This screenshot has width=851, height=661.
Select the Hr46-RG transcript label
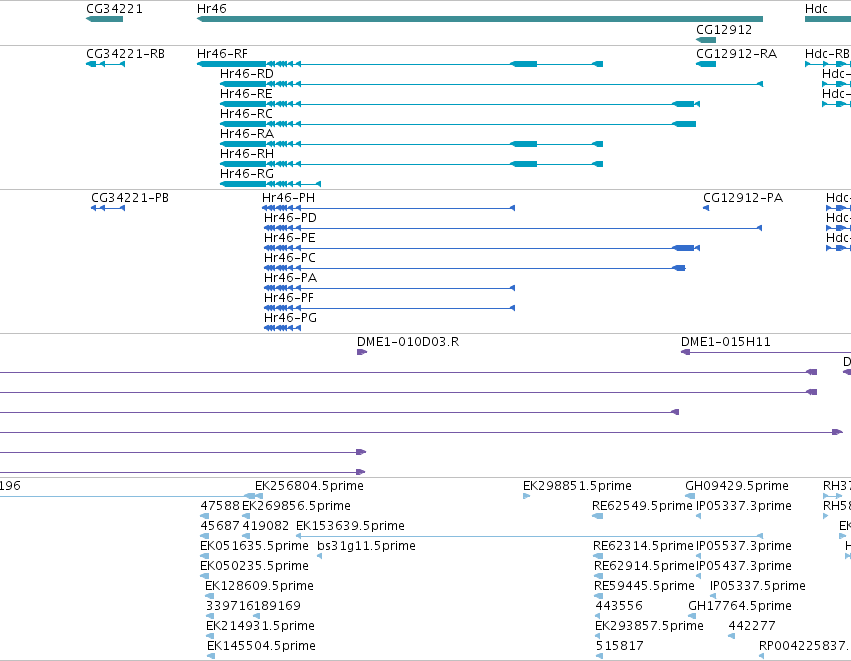tap(247, 174)
